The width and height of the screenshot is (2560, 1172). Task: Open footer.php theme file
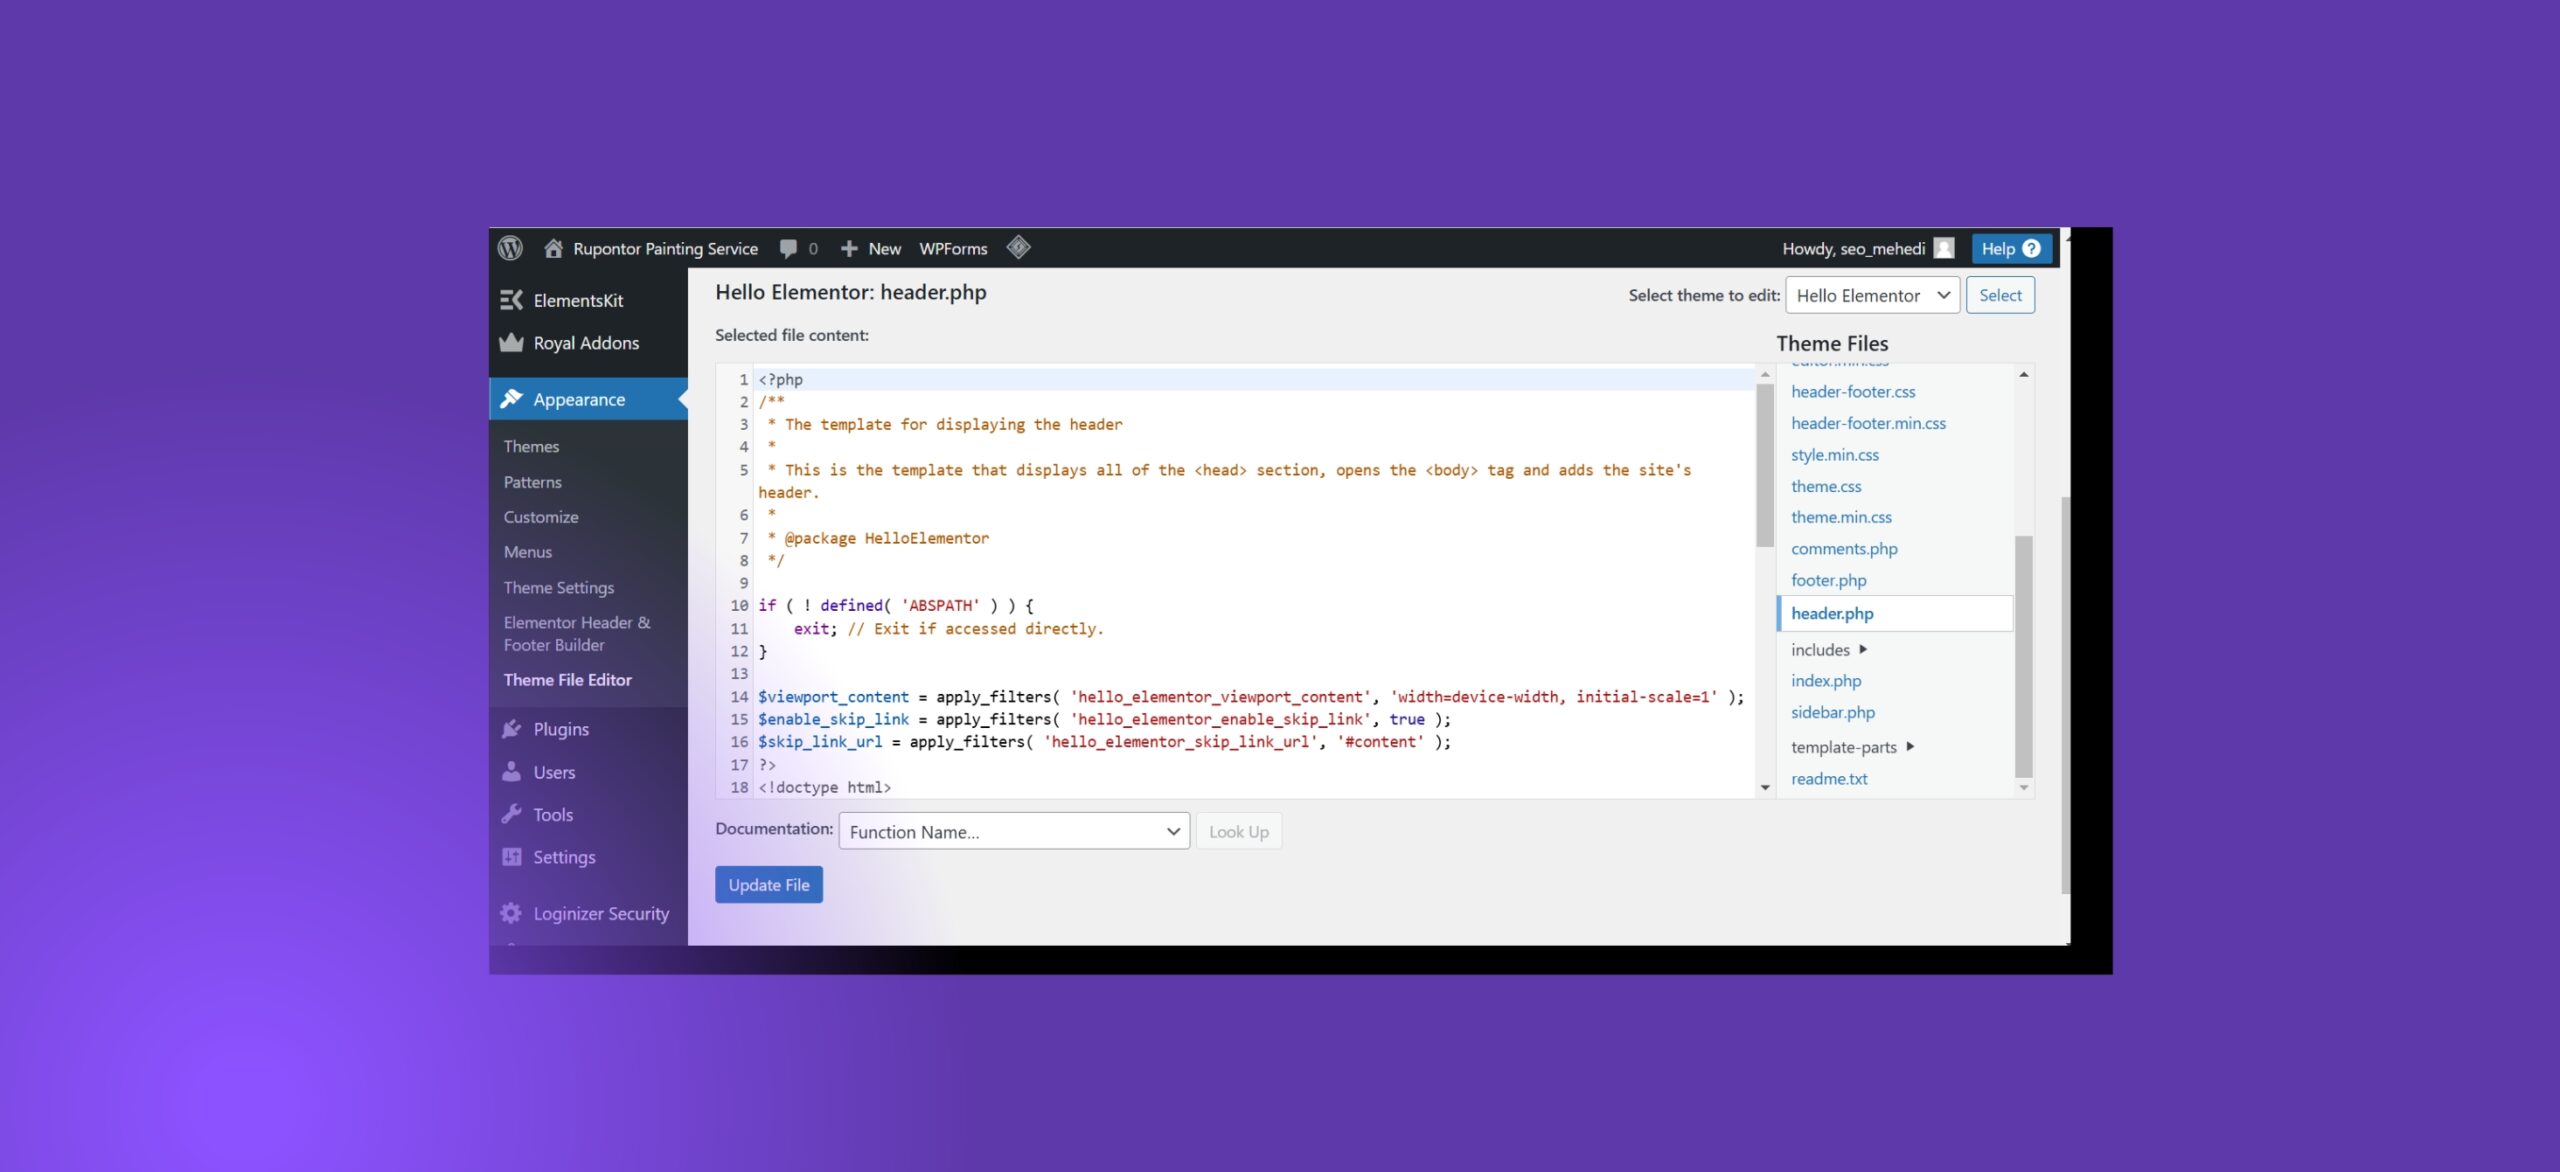[x=1828, y=580]
